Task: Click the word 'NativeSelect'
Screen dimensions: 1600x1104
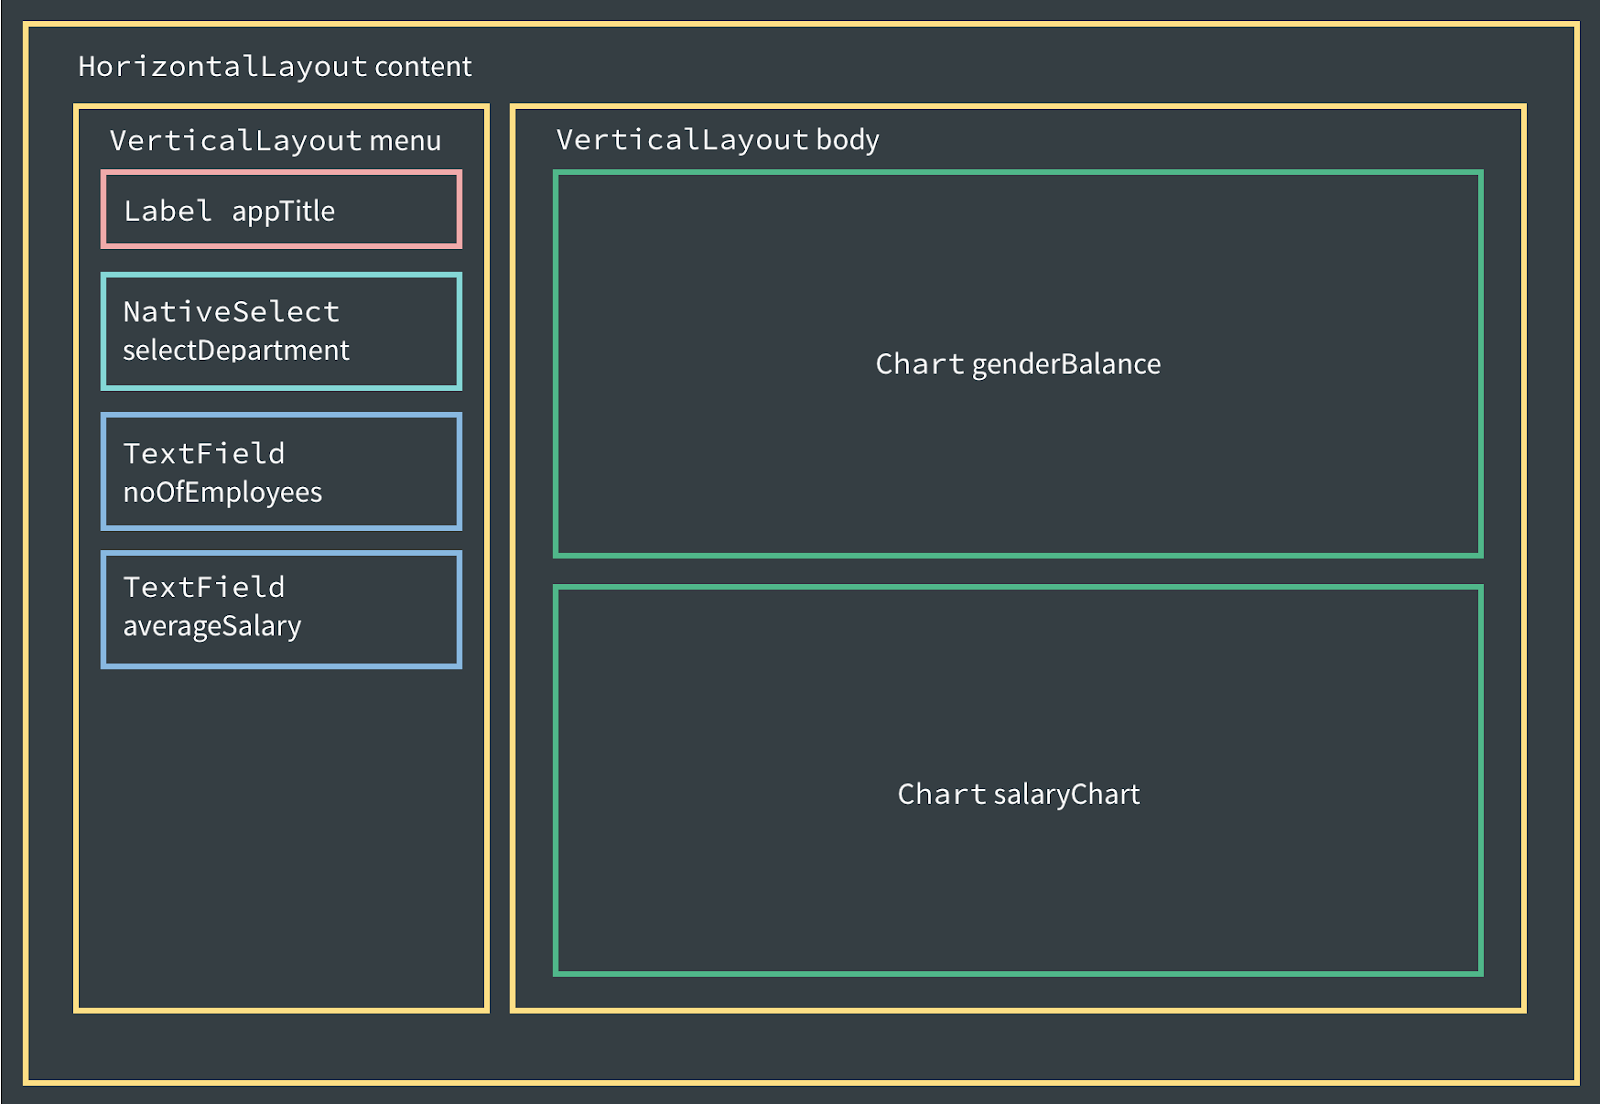Action: pyautogui.click(x=231, y=312)
